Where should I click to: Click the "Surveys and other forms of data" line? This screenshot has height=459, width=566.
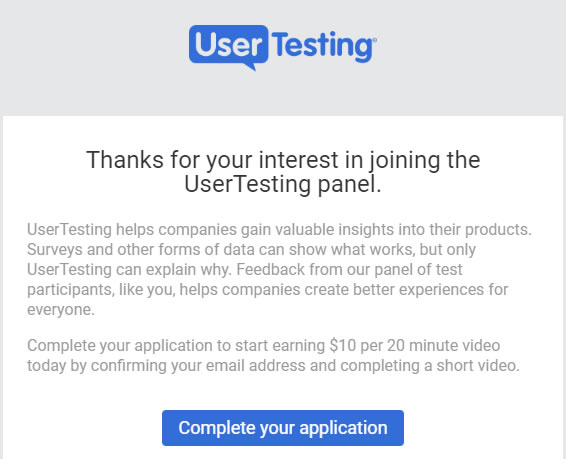pos(251,250)
